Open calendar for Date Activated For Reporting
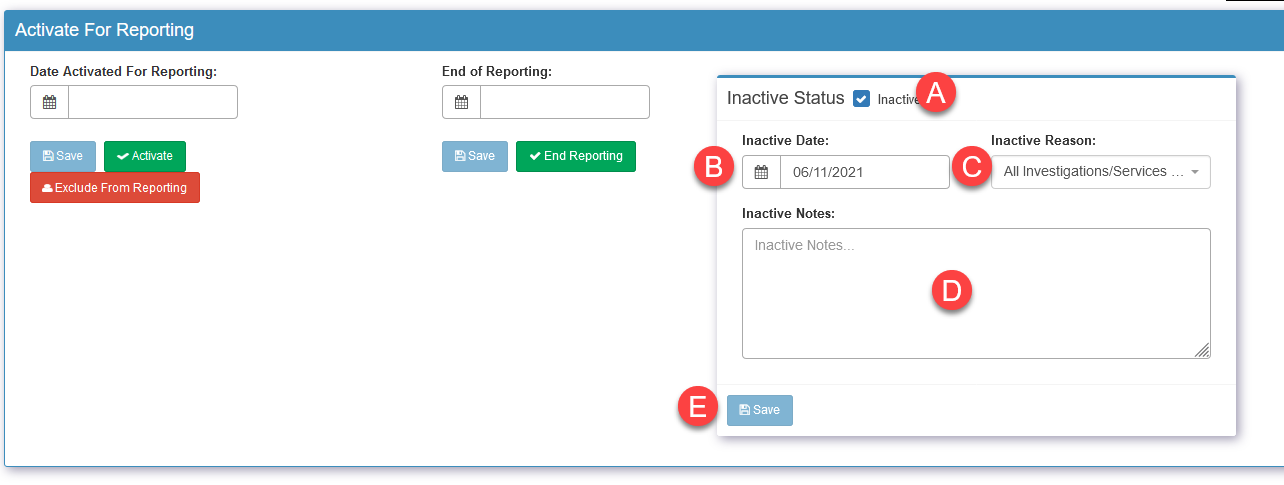 click(49, 102)
